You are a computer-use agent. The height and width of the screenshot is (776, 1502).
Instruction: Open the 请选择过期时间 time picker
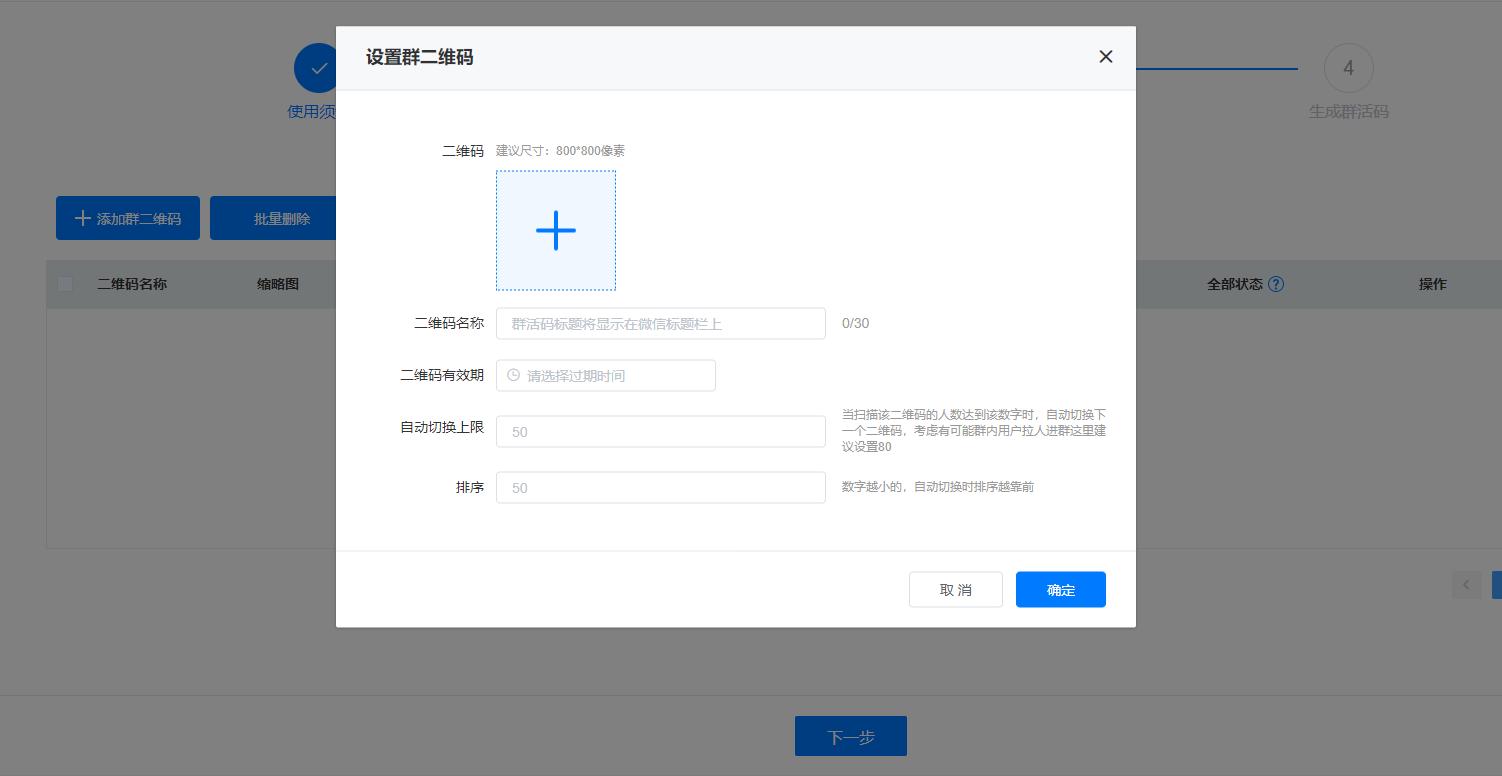click(605, 375)
